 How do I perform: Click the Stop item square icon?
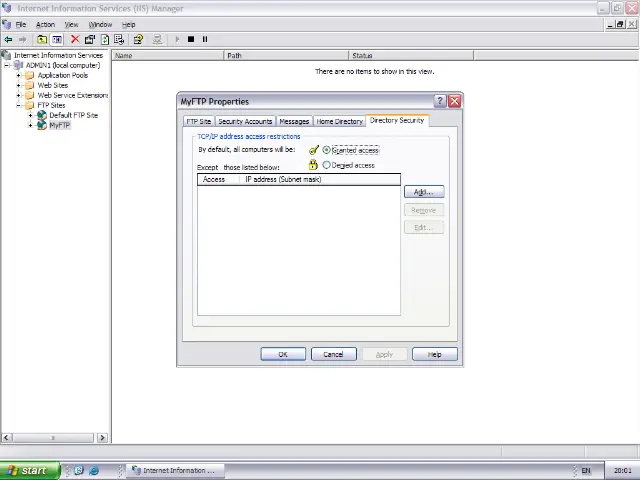(191, 40)
